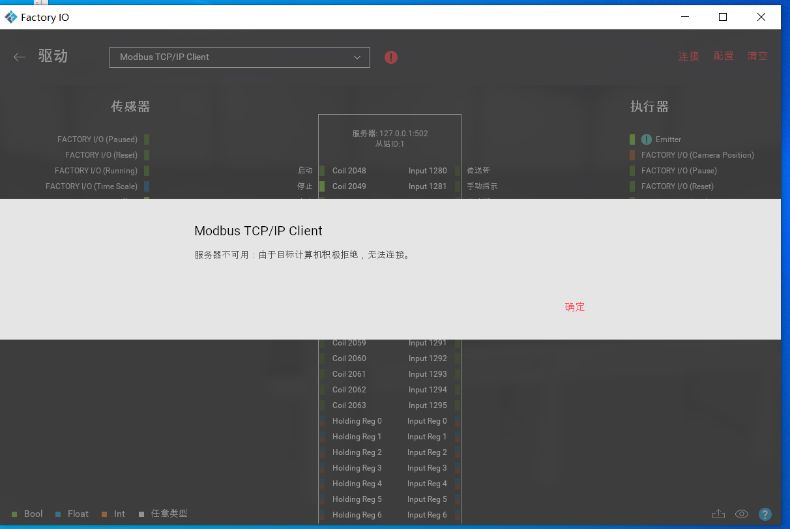Select FACTORY I/O (Paused) sensor

[97, 139]
